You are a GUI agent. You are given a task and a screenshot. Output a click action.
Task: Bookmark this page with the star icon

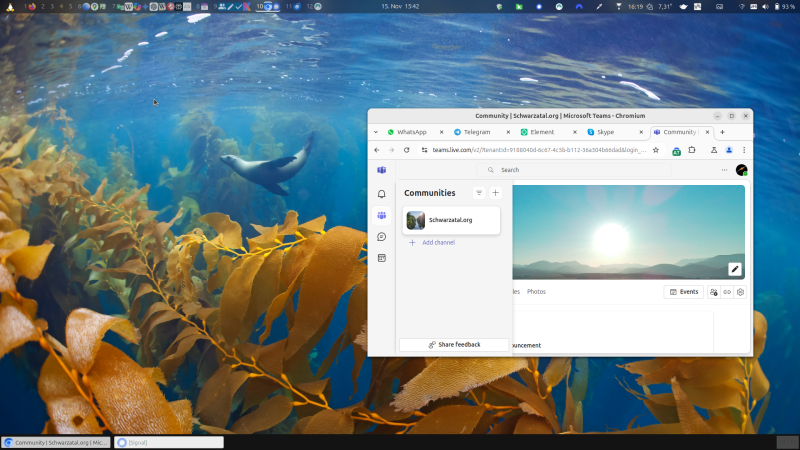[656, 150]
